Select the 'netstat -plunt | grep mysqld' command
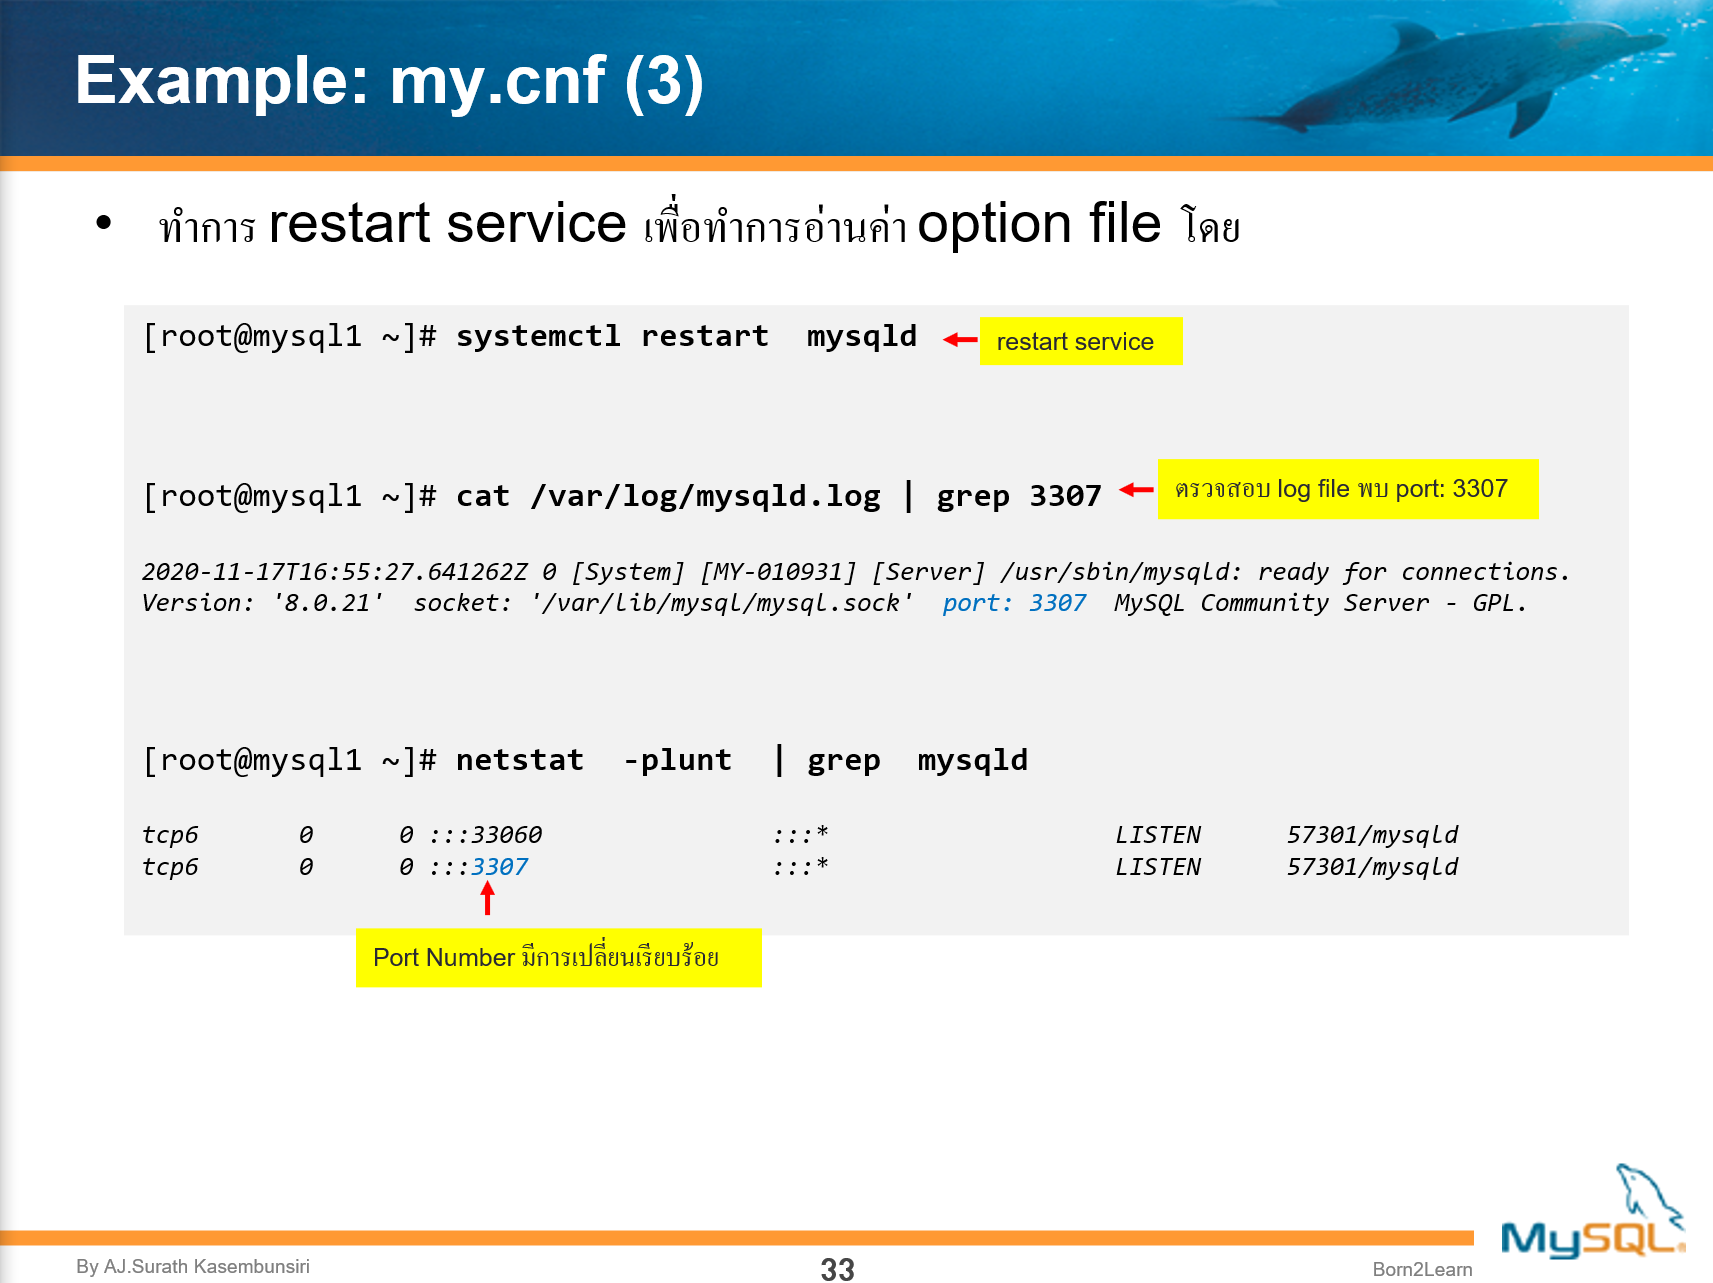1713x1283 pixels. 742,760
